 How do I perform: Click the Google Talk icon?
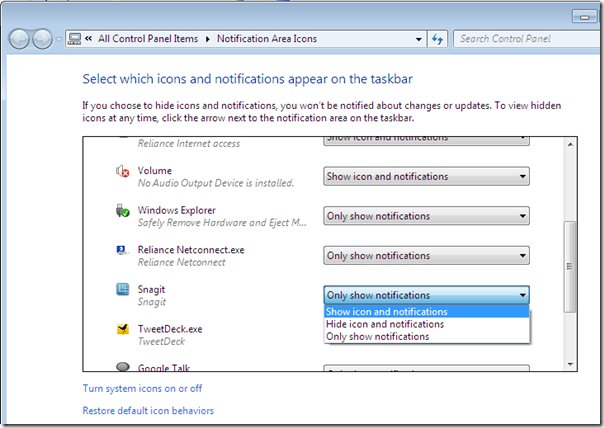122,366
